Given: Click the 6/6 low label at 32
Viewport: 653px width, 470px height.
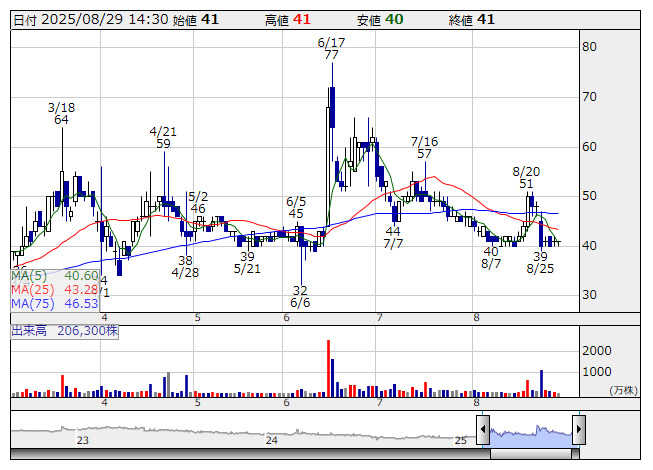Looking at the screenshot, I should pyautogui.click(x=300, y=296).
